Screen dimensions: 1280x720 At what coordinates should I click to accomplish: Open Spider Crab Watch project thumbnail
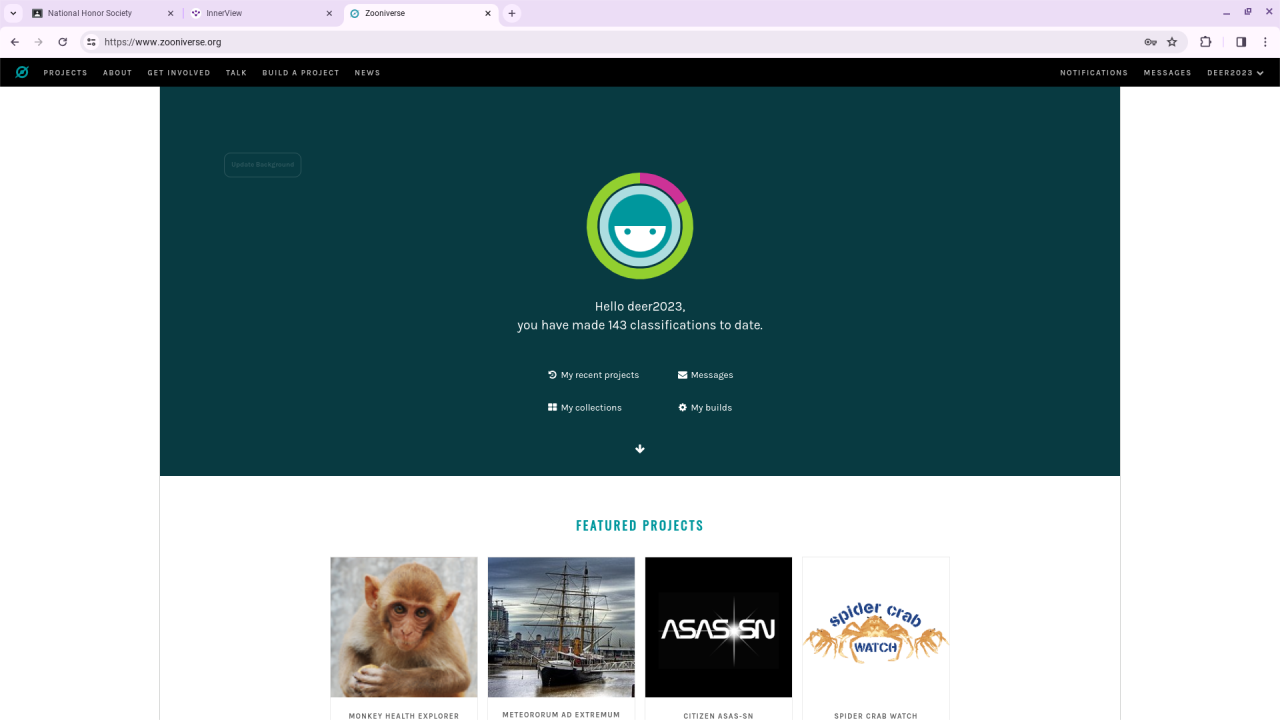(876, 627)
